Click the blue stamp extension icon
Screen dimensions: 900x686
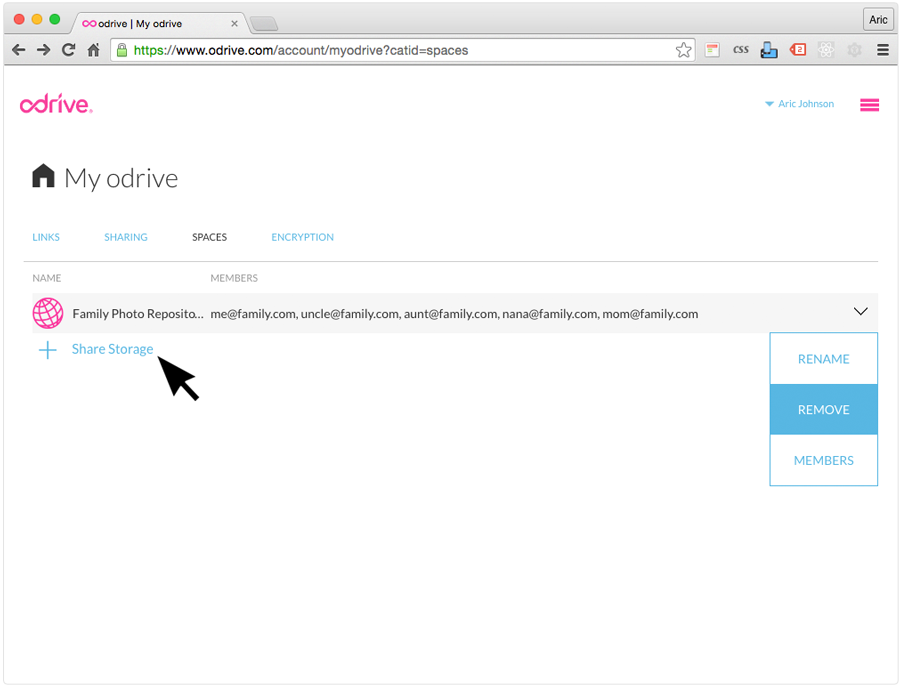pos(769,50)
